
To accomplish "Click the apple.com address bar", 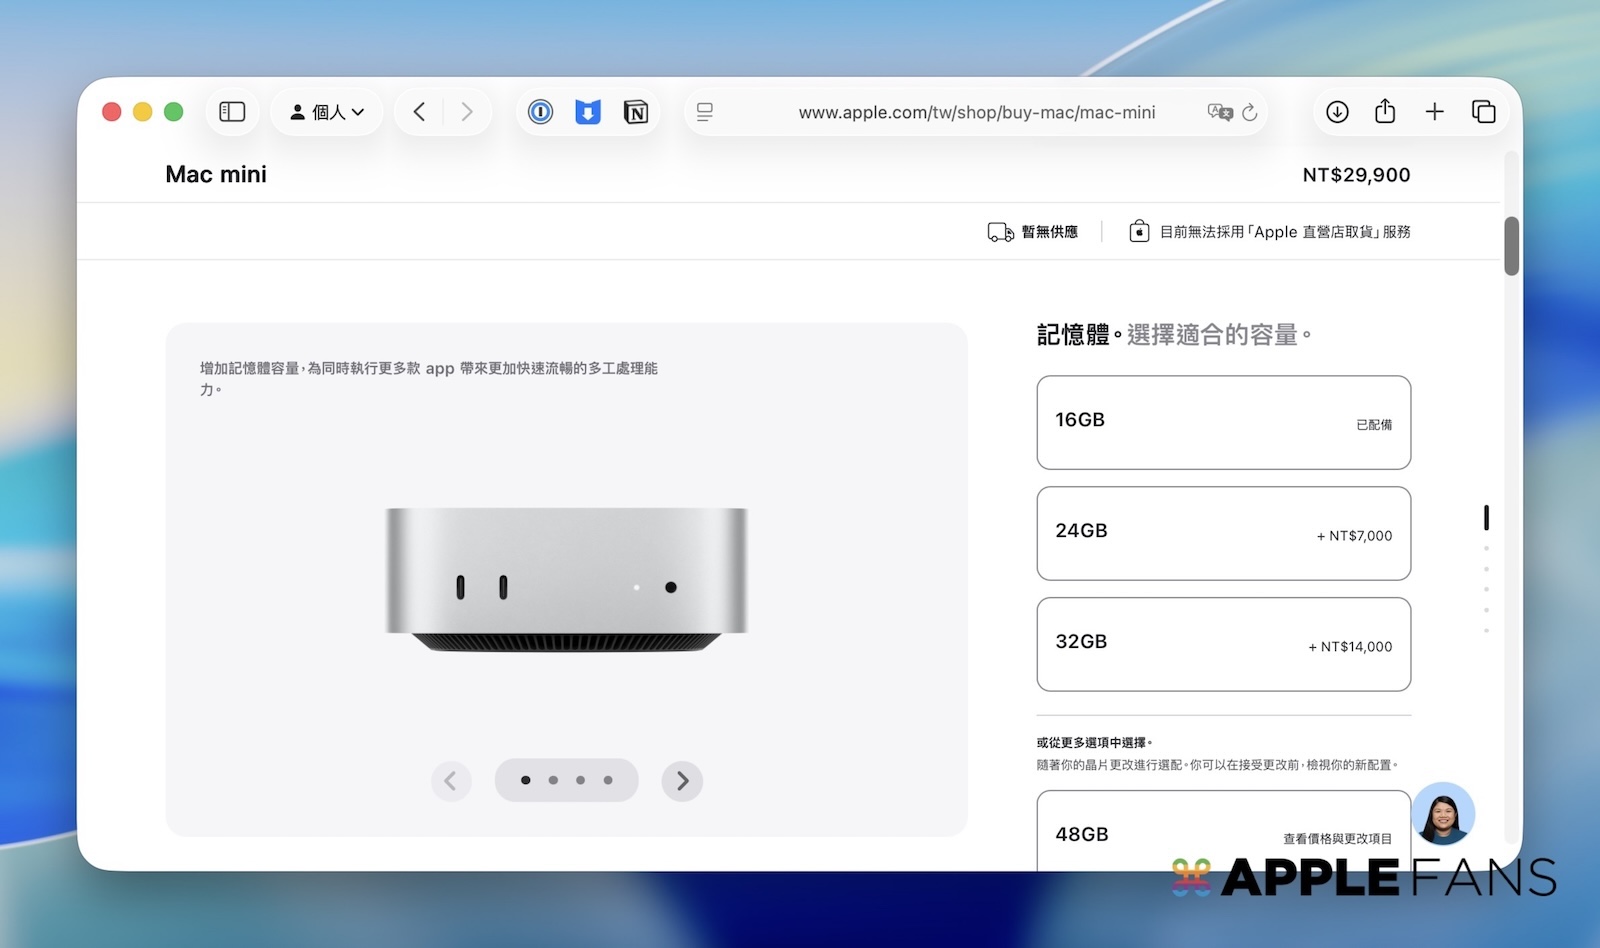I will point(976,112).
